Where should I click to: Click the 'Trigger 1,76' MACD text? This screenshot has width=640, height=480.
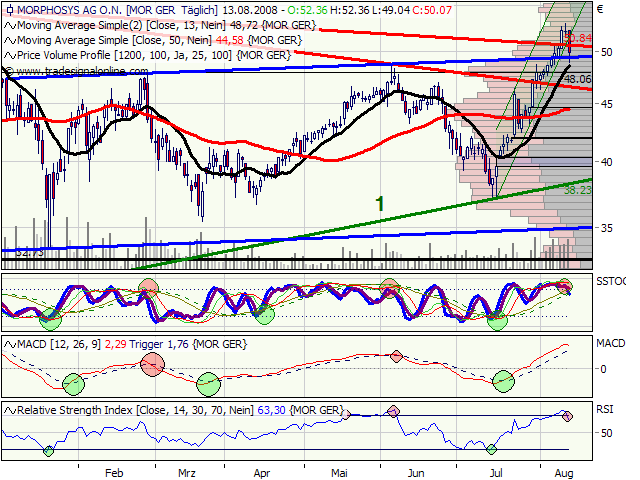[159, 345]
